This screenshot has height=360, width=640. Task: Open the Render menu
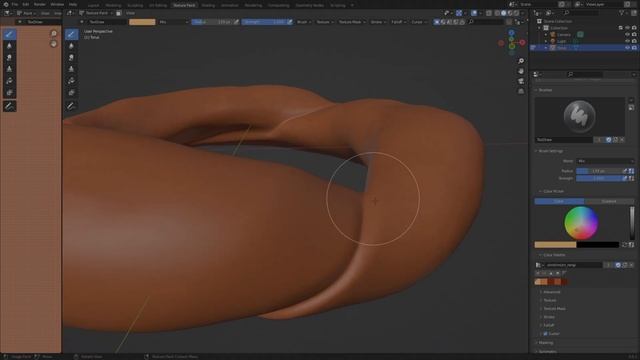click(40, 4)
